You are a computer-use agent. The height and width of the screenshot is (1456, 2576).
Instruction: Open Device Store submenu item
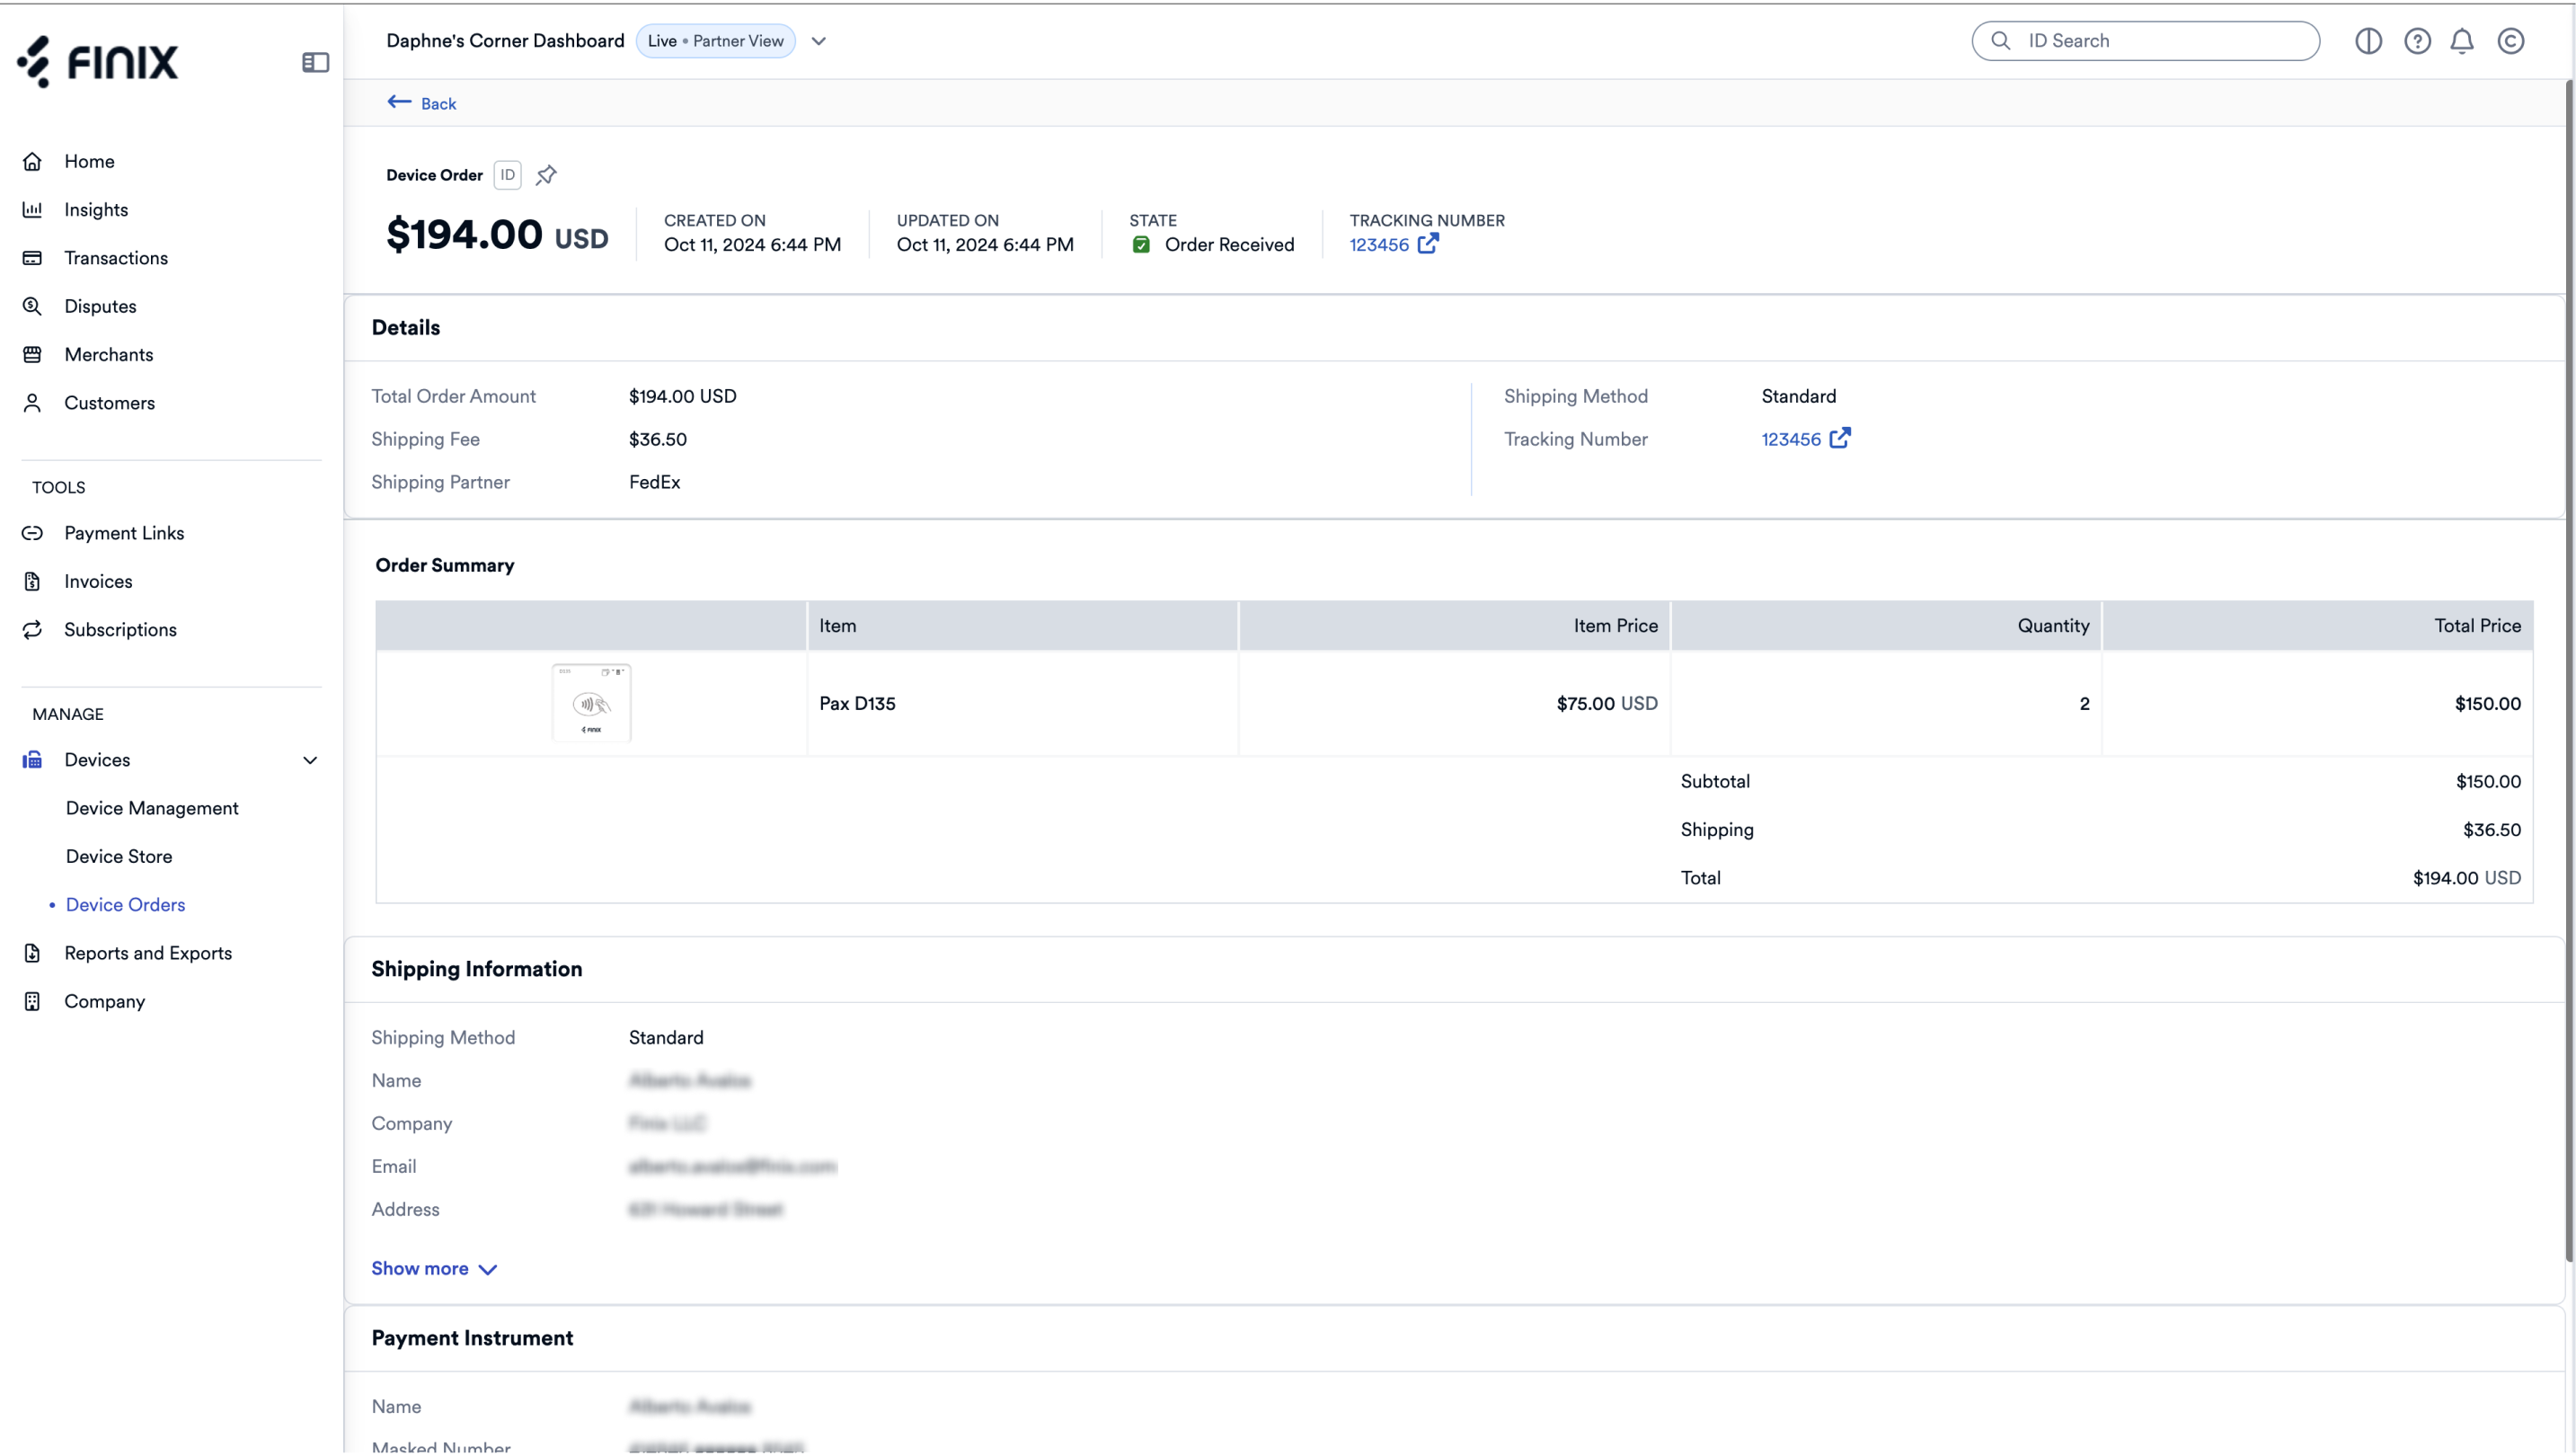point(119,856)
